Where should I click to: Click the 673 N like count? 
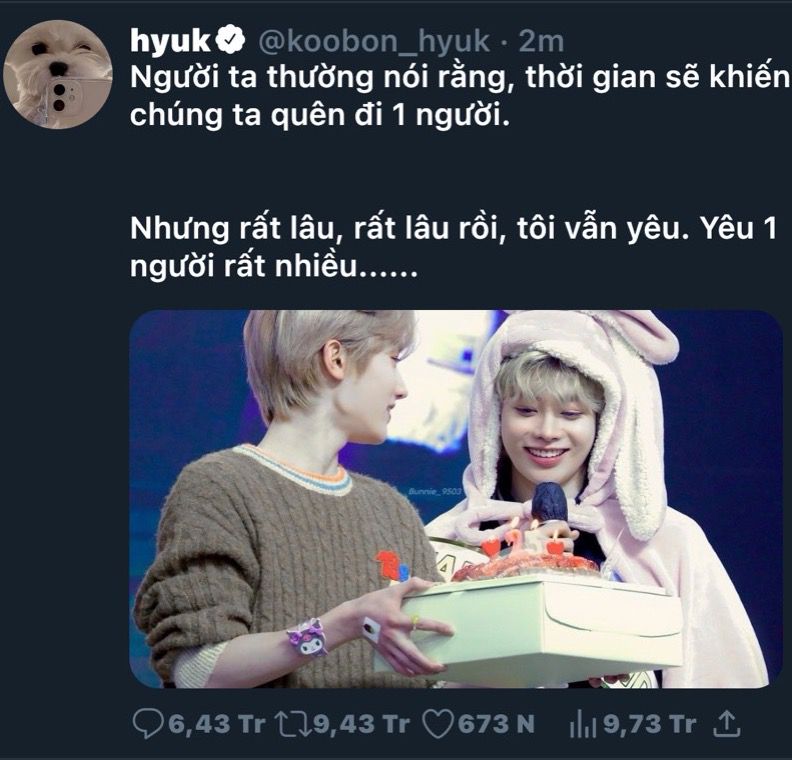(496, 724)
